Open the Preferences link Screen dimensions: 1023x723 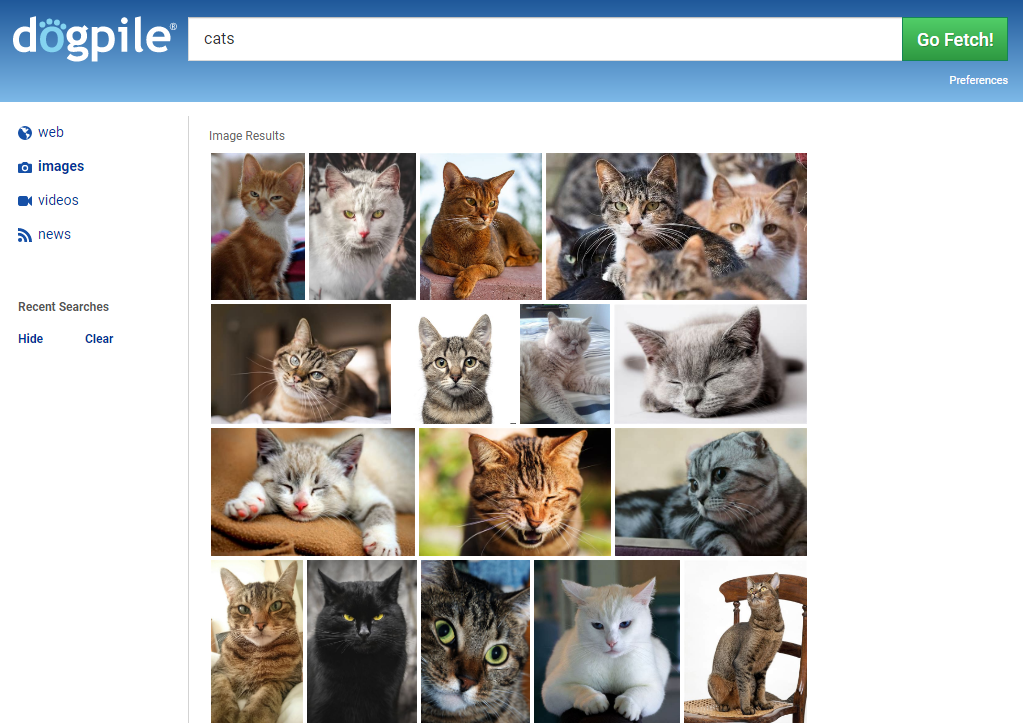coord(977,80)
